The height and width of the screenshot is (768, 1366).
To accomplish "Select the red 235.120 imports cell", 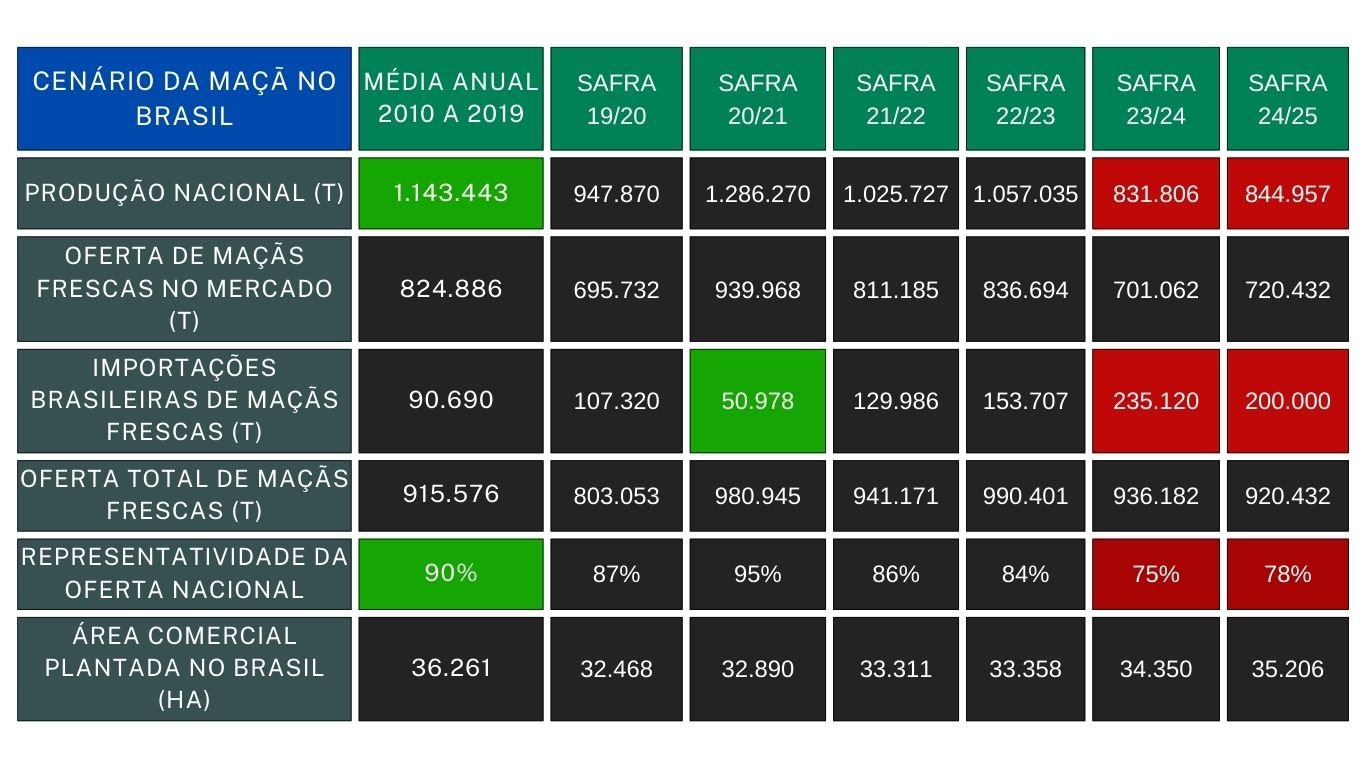I will point(1156,400).
